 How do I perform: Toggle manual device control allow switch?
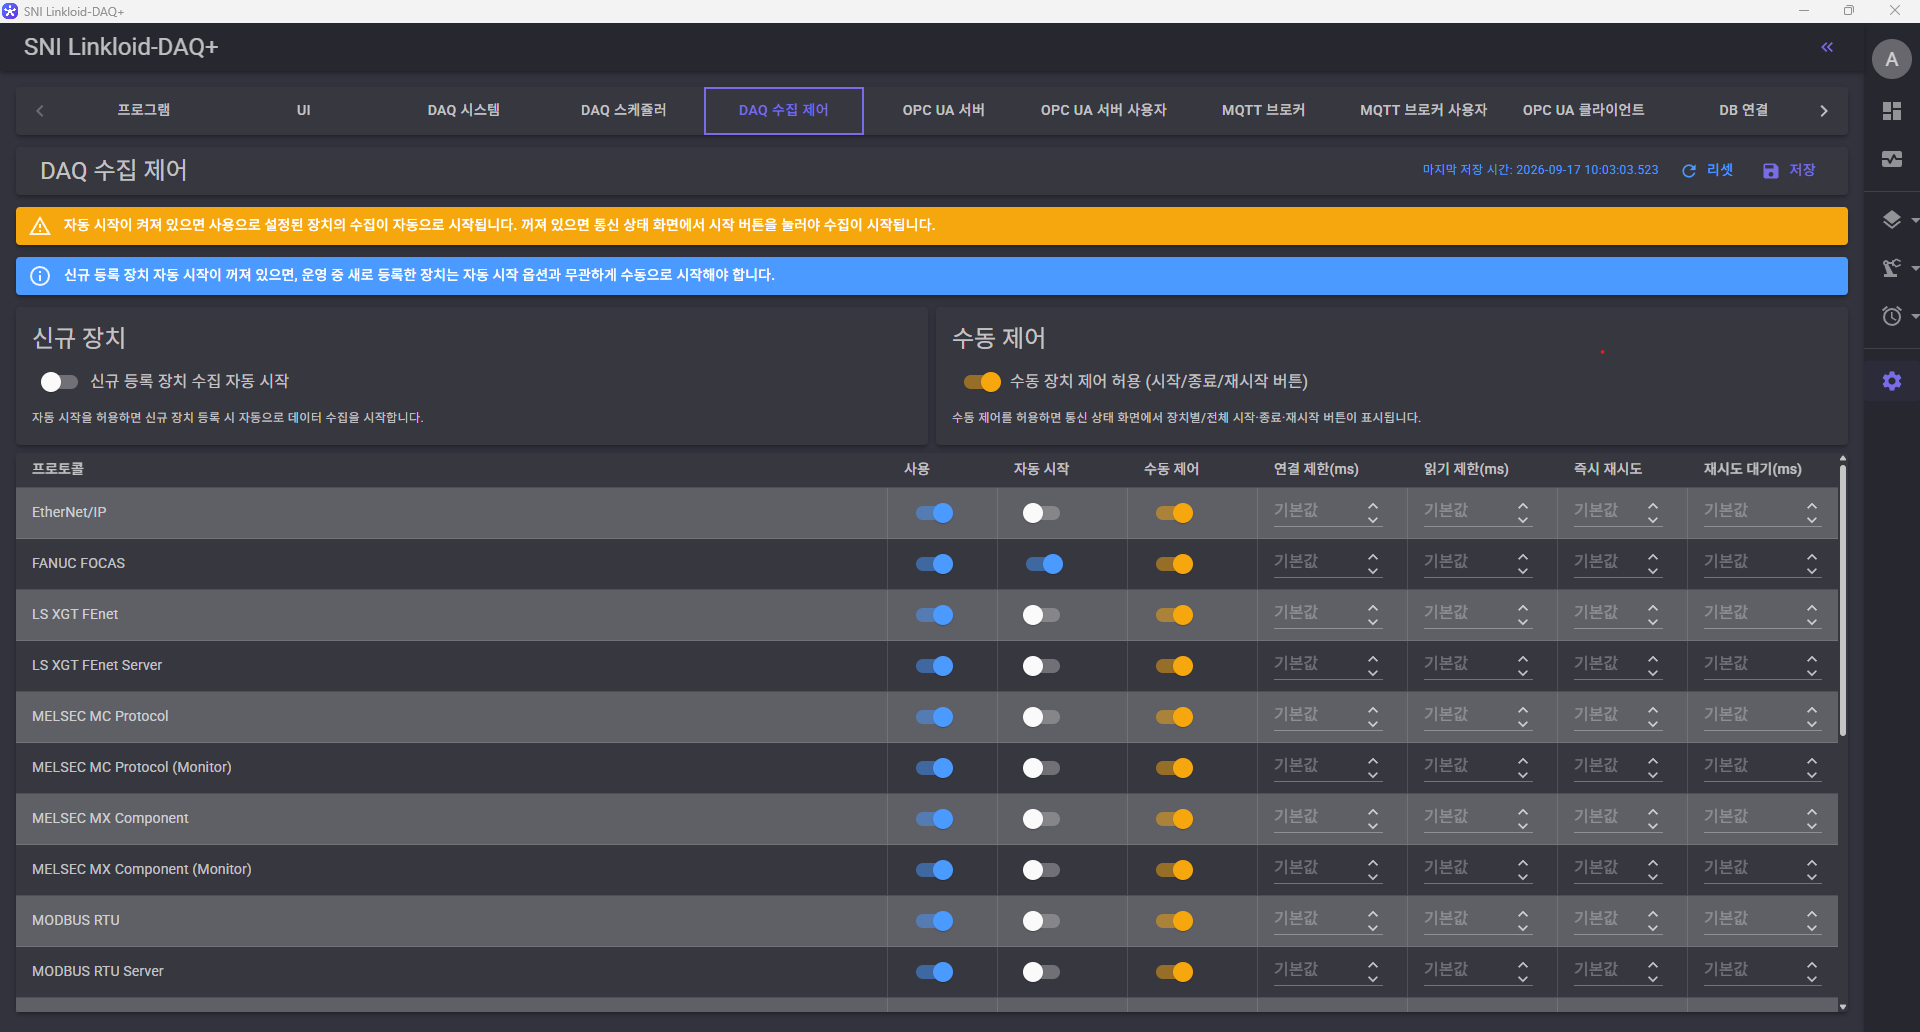(x=982, y=382)
